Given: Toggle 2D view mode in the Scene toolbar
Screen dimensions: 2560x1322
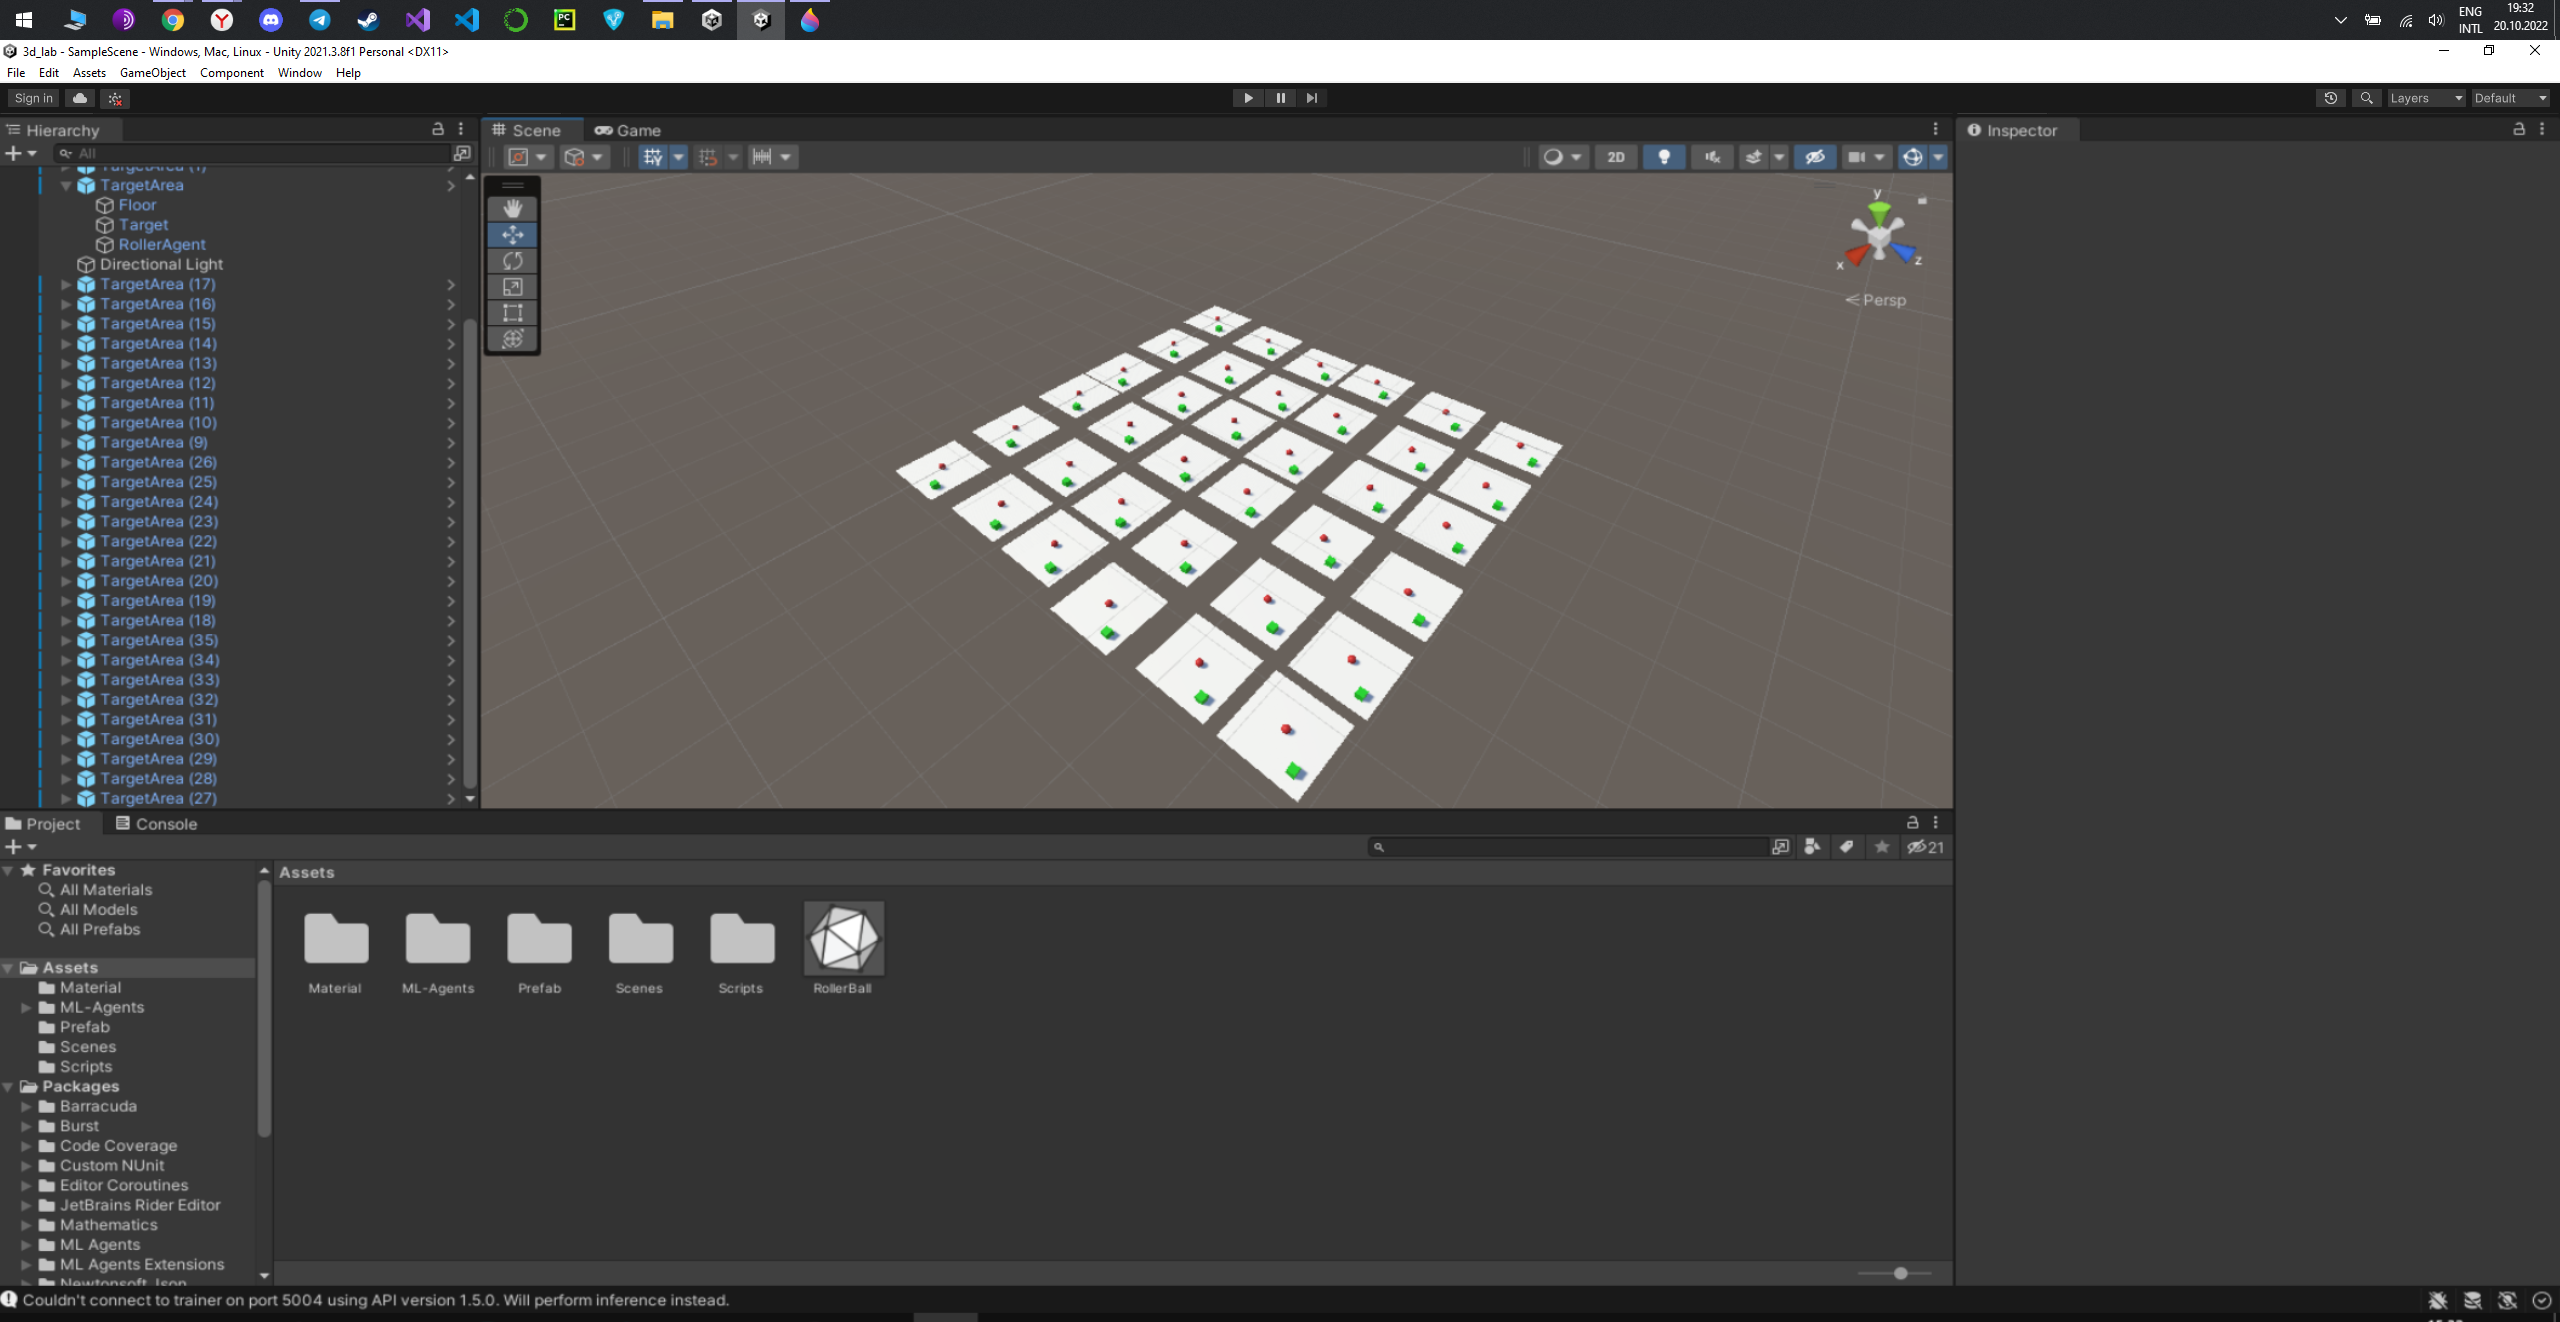Looking at the screenshot, I should click(x=1616, y=157).
